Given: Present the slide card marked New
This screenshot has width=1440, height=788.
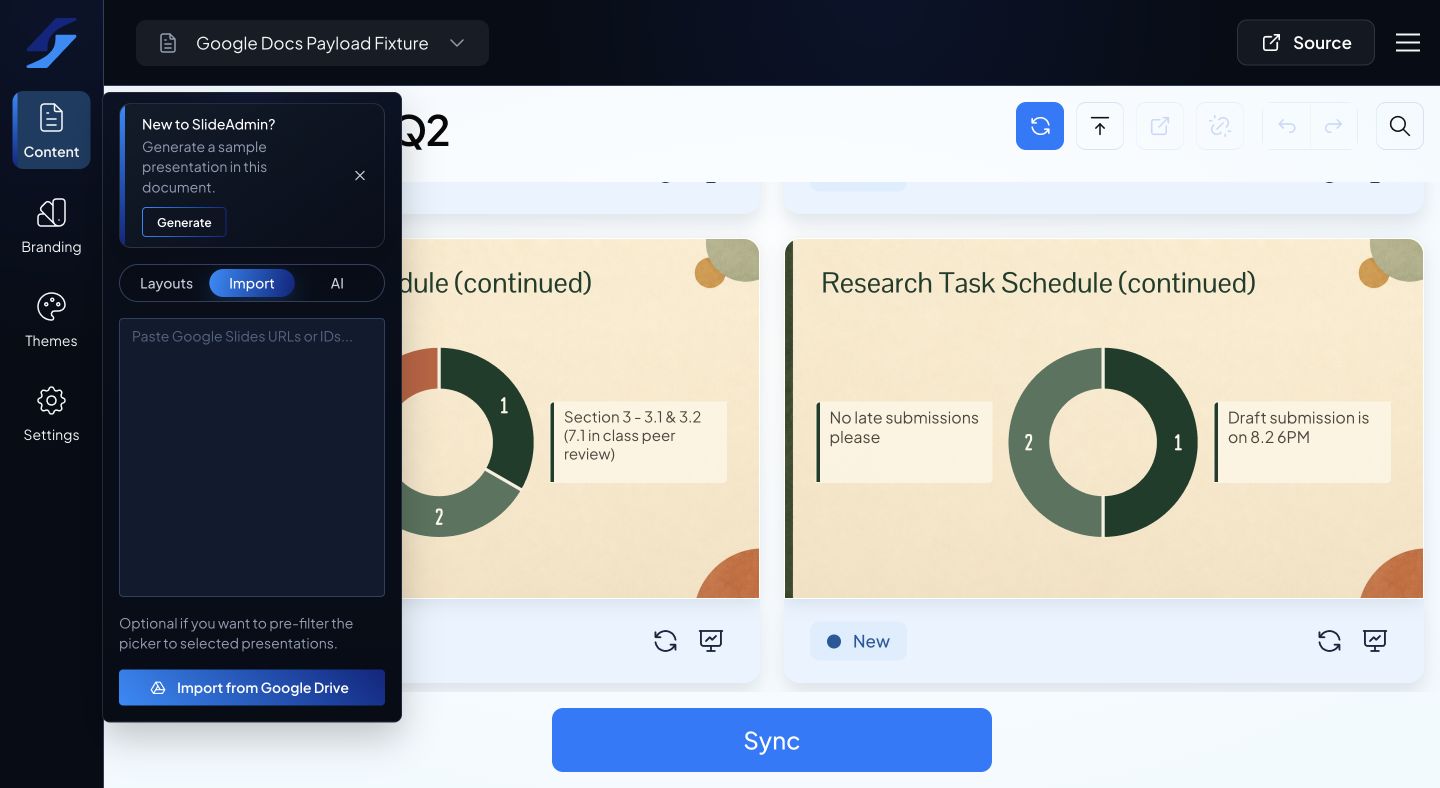Looking at the screenshot, I should point(1375,641).
